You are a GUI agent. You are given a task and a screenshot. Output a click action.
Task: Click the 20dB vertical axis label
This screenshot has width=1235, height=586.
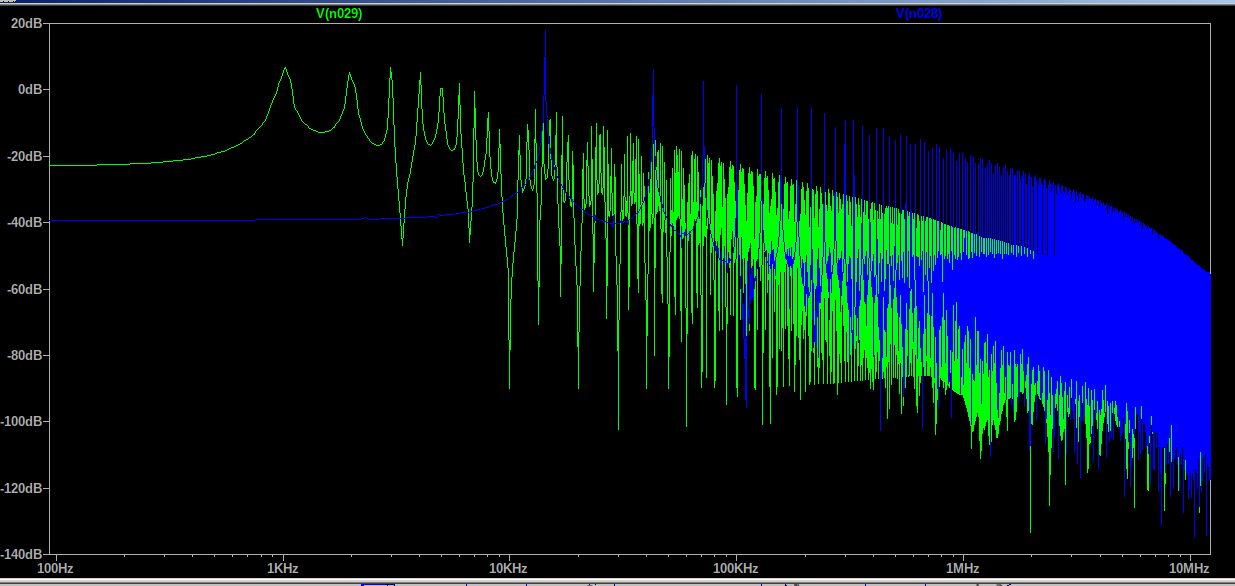click(26, 23)
